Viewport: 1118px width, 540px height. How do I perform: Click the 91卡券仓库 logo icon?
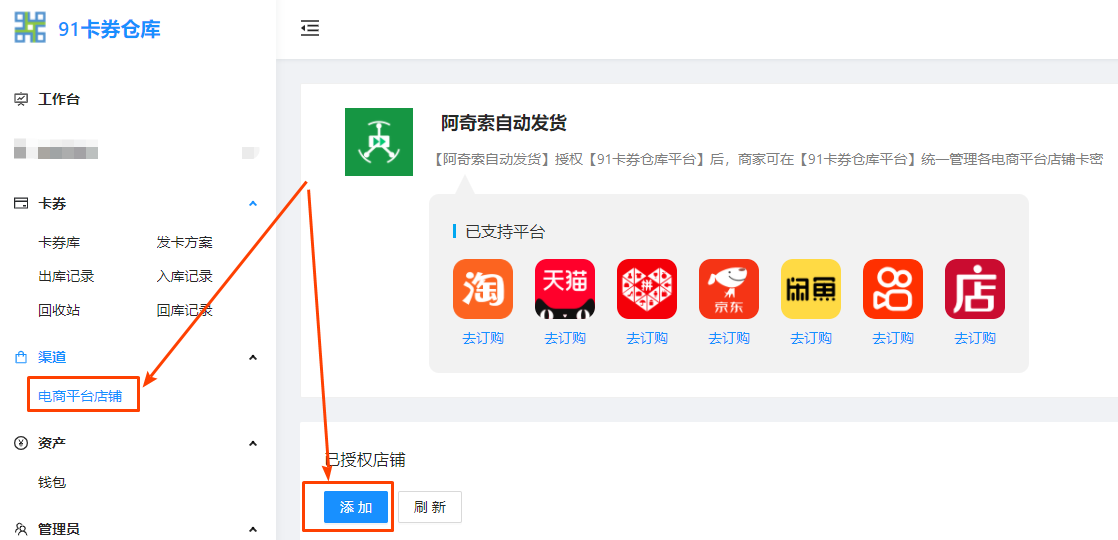click(x=30, y=29)
